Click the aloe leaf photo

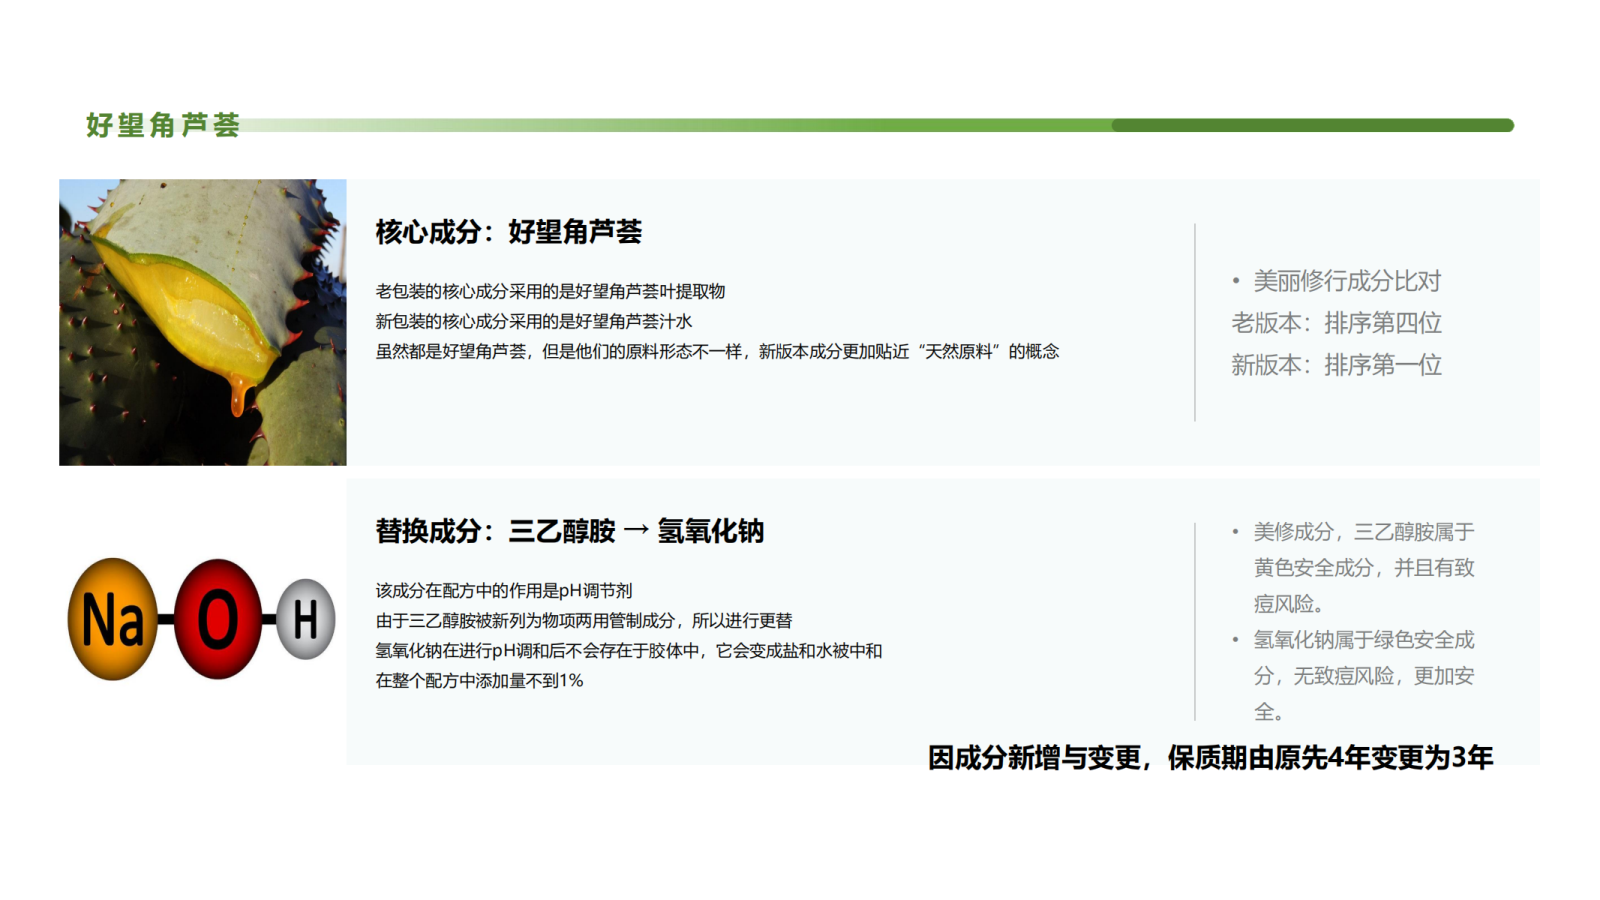point(203,322)
